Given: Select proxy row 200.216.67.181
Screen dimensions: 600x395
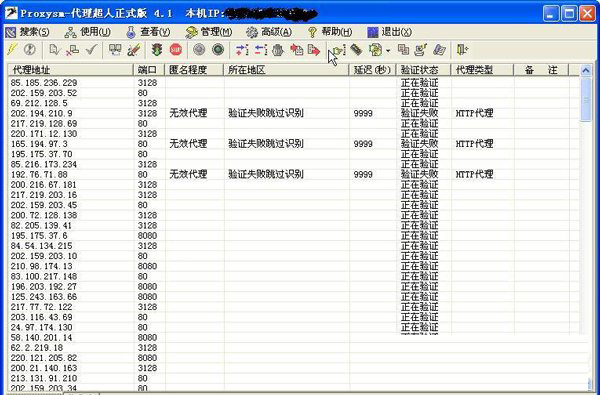Looking at the screenshot, I should [x=294, y=185].
